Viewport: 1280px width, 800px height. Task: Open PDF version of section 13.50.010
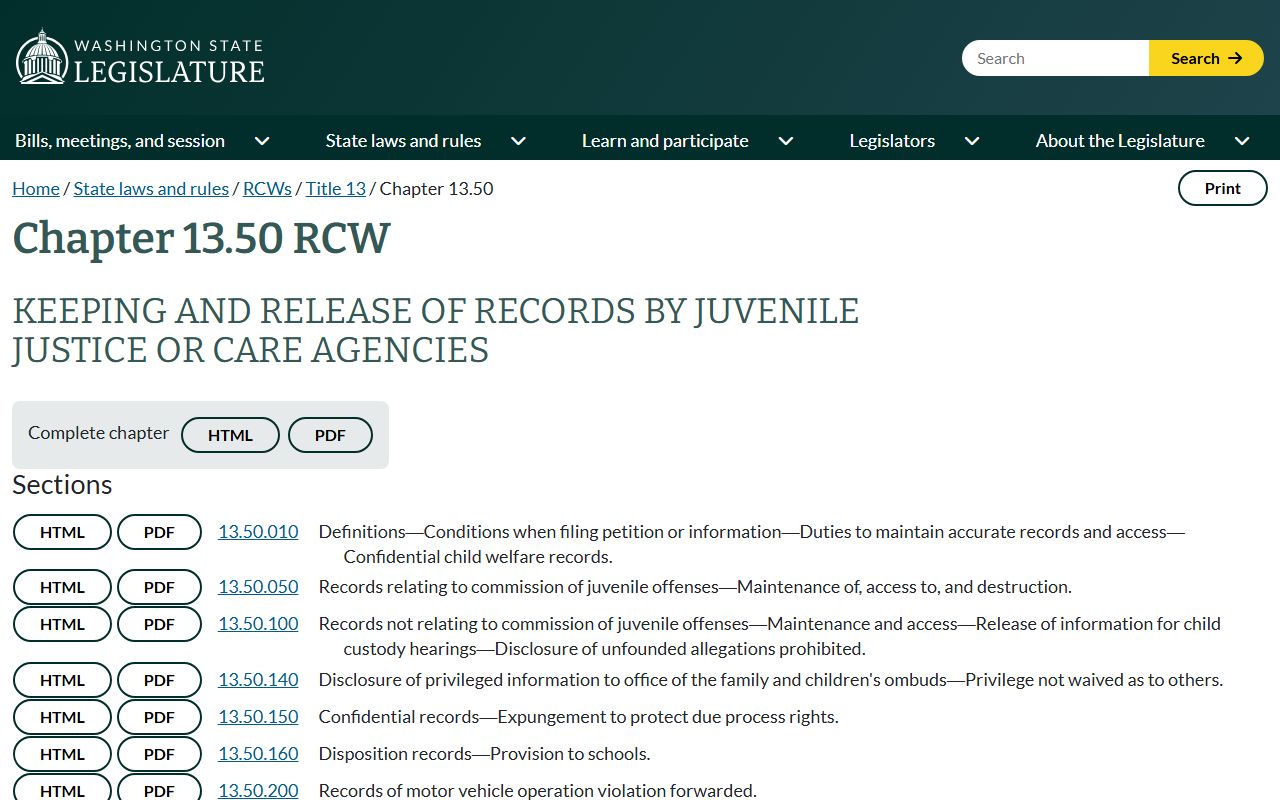(x=159, y=532)
